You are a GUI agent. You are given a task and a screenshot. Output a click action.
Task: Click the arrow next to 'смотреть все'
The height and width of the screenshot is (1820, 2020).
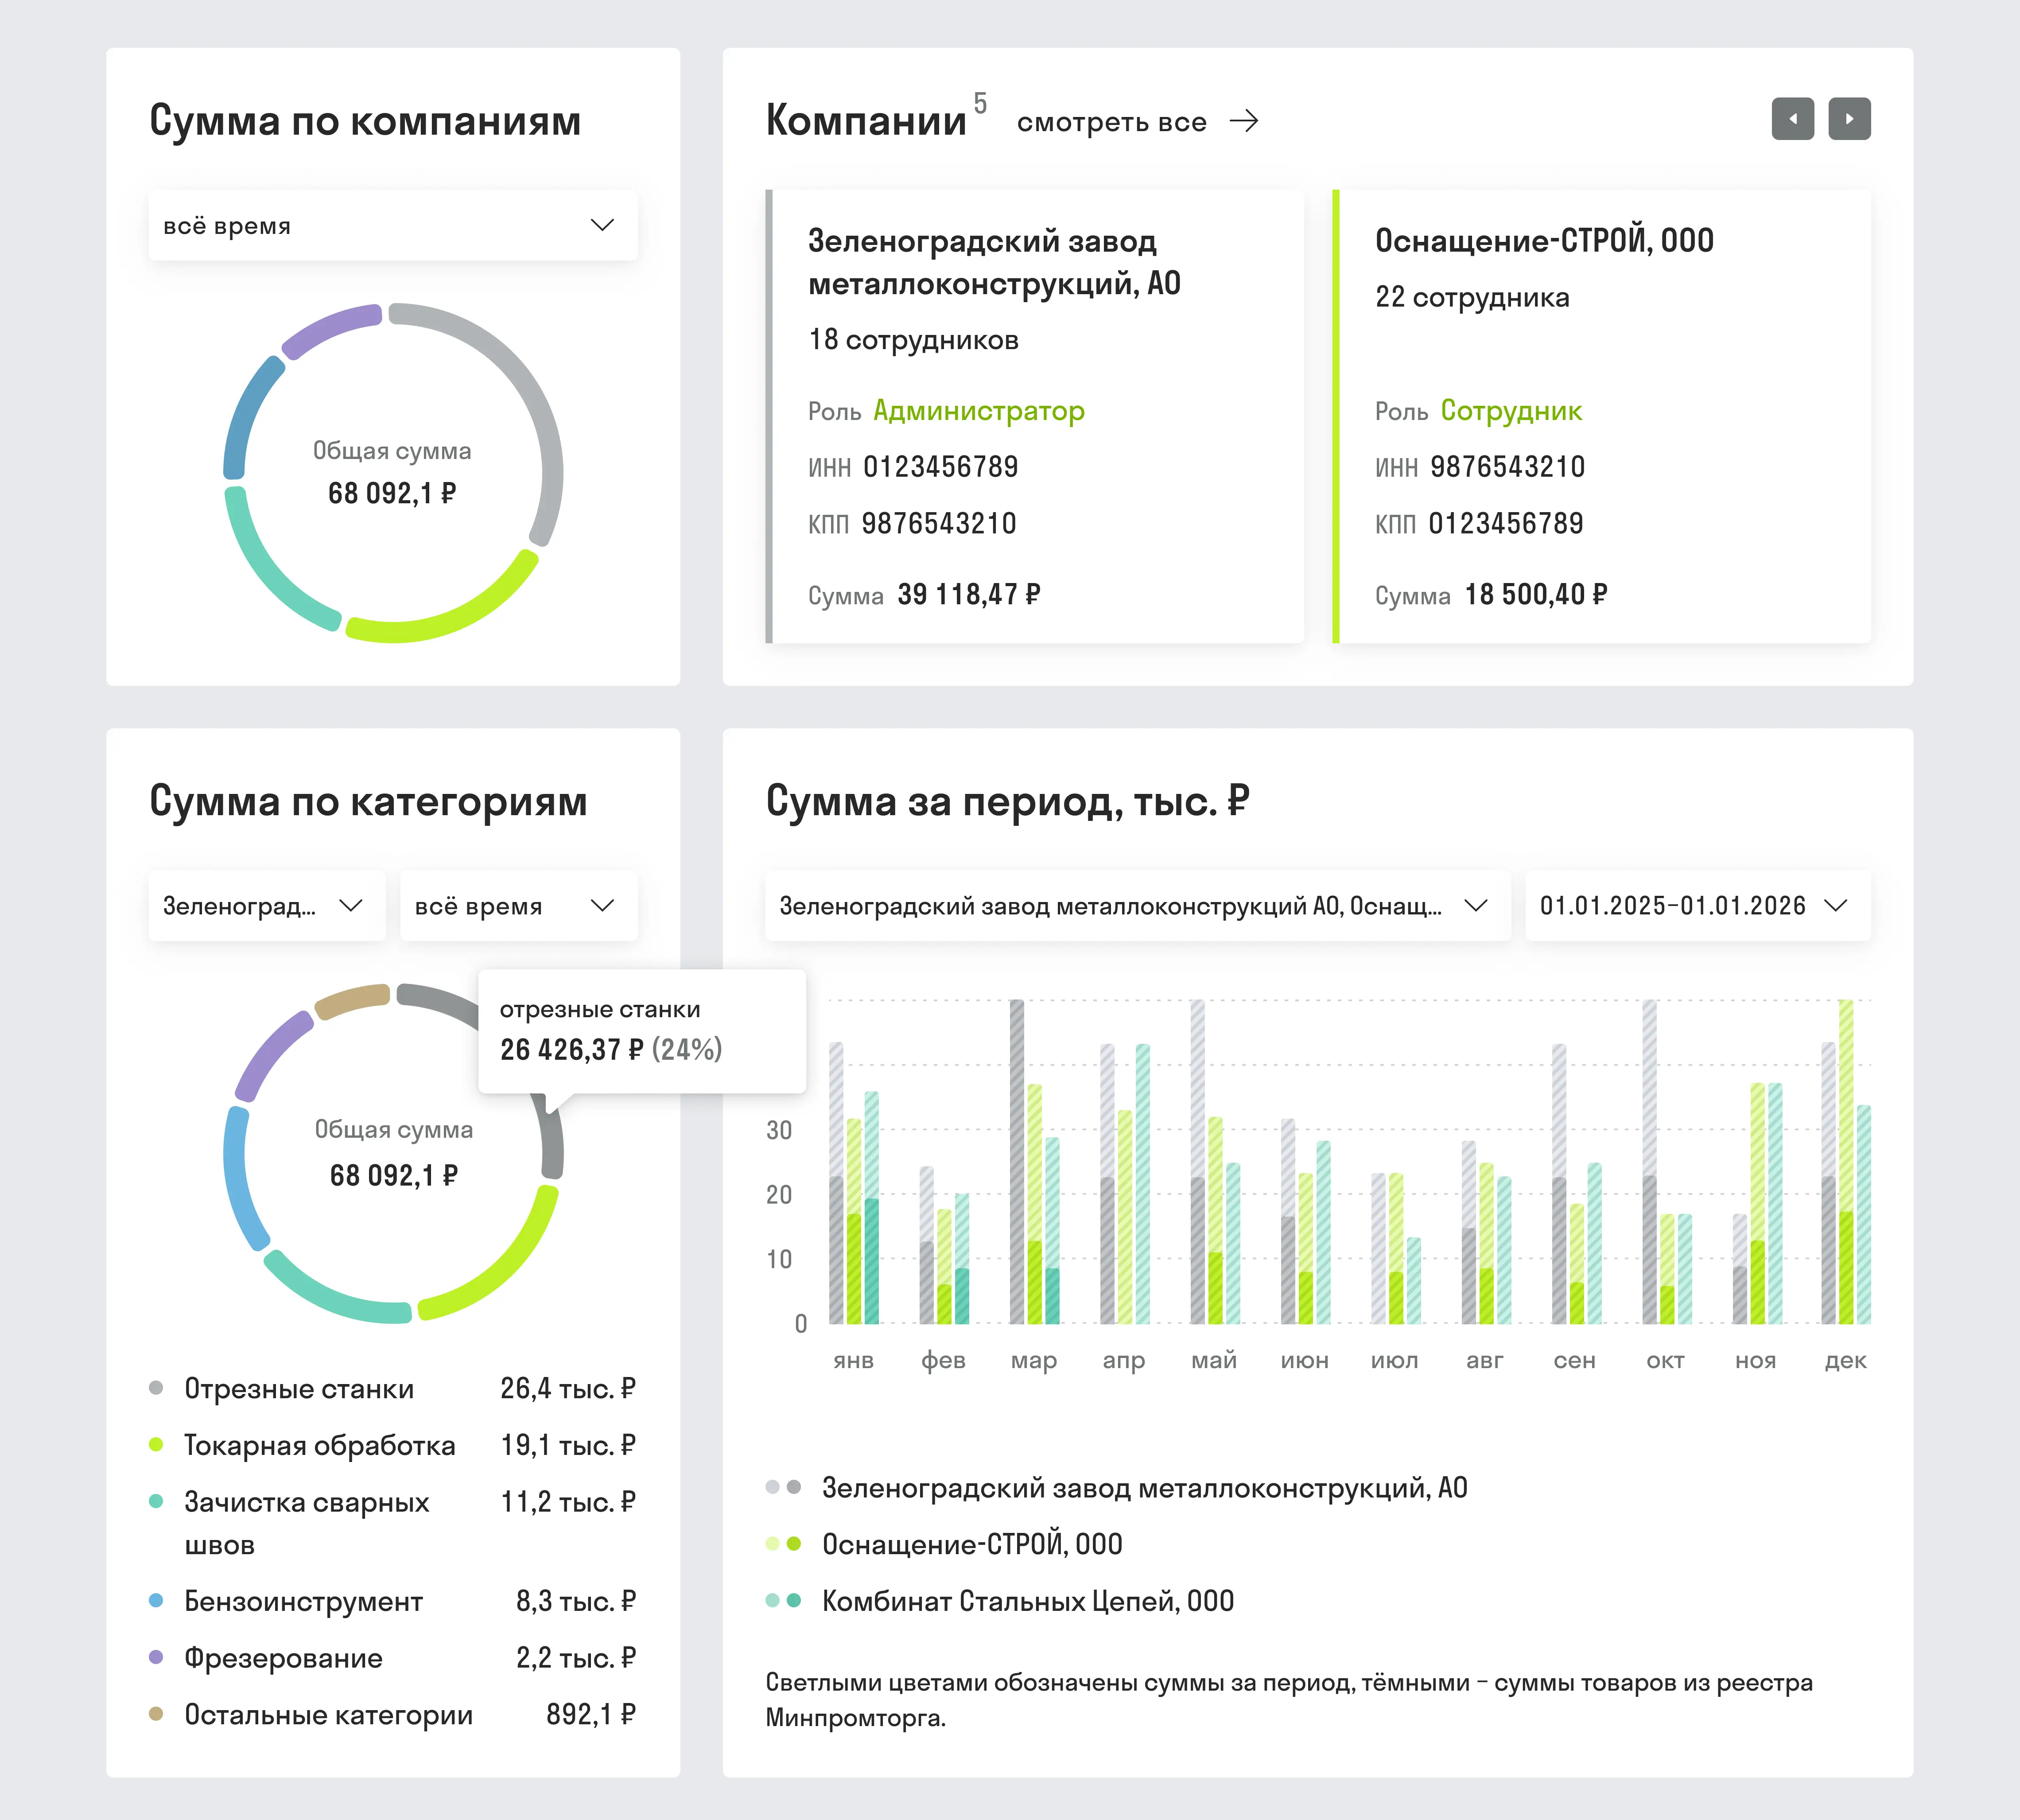[1244, 122]
